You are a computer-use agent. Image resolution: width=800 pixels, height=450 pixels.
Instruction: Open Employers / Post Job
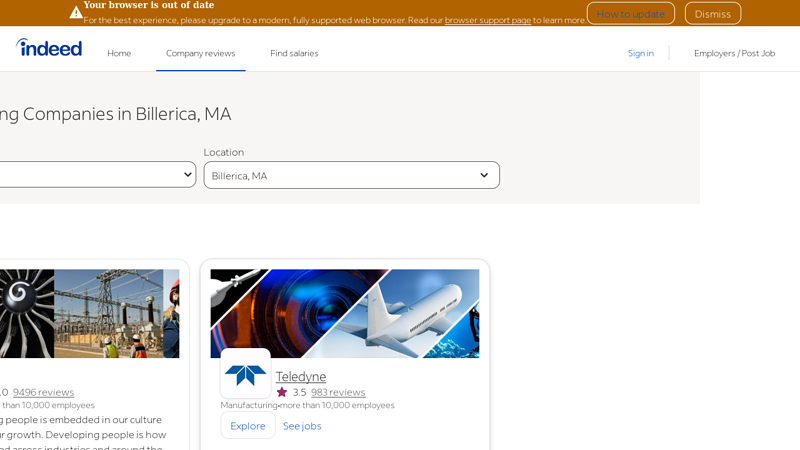pyautogui.click(x=734, y=53)
